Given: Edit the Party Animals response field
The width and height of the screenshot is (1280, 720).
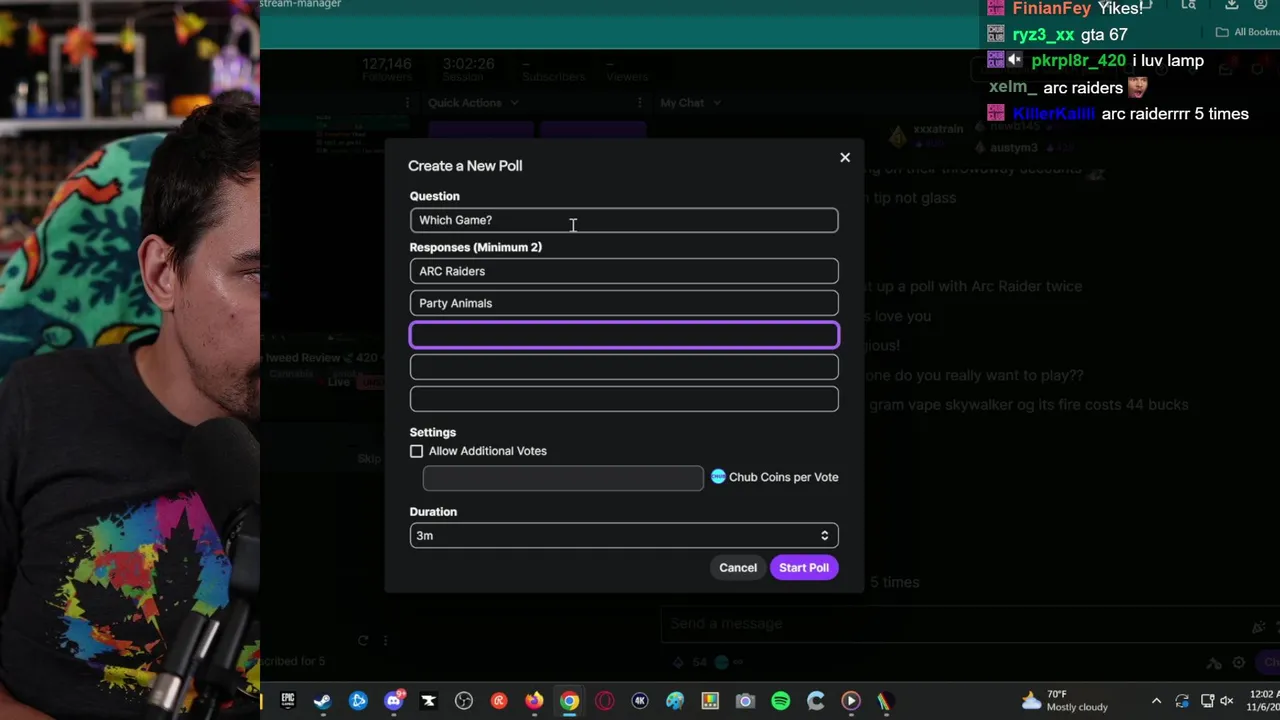Looking at the screenshot, I should tap(624, 303).
